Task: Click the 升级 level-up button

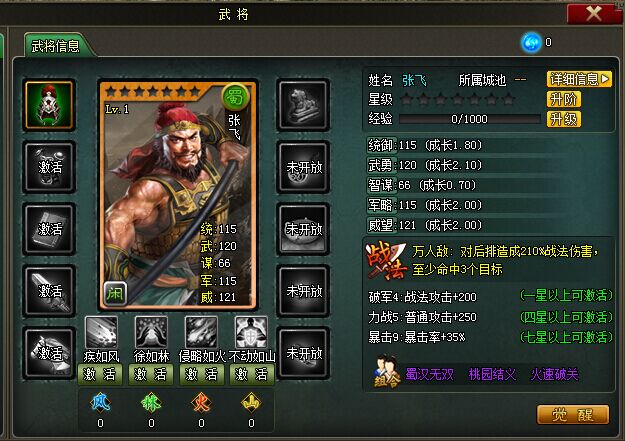Action: [x=564, y=119]
